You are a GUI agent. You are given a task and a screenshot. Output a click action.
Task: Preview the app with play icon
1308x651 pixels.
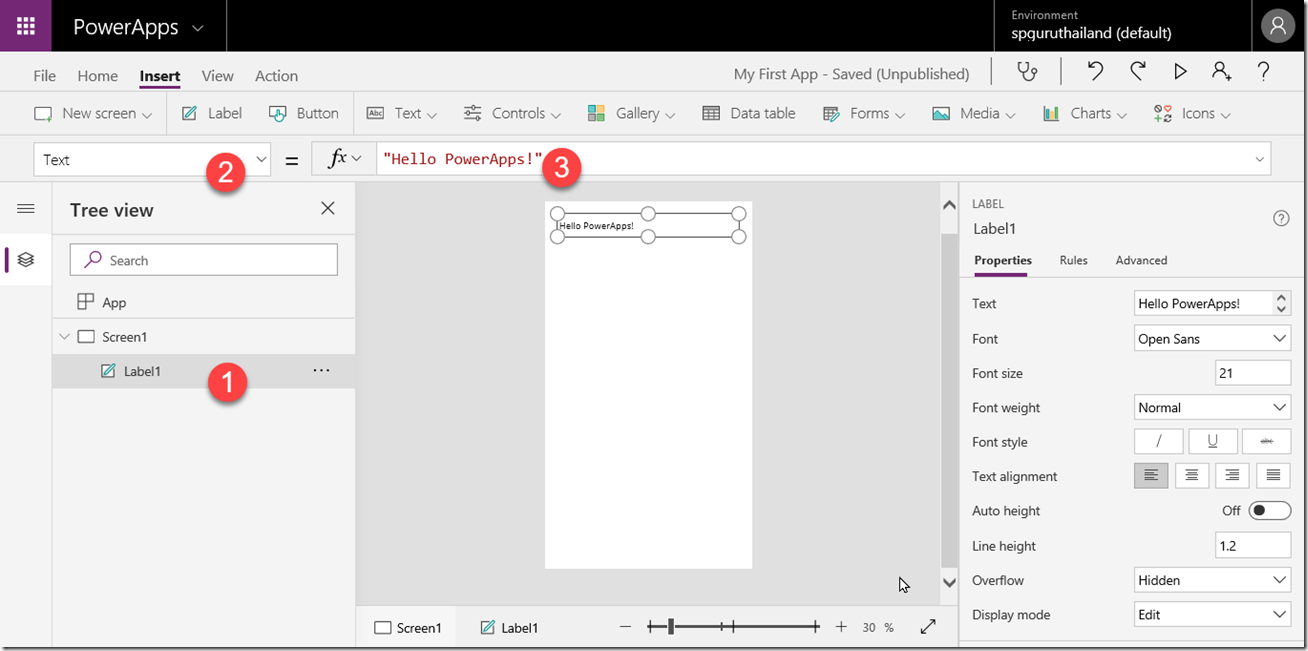click(x=1180, y=72)
